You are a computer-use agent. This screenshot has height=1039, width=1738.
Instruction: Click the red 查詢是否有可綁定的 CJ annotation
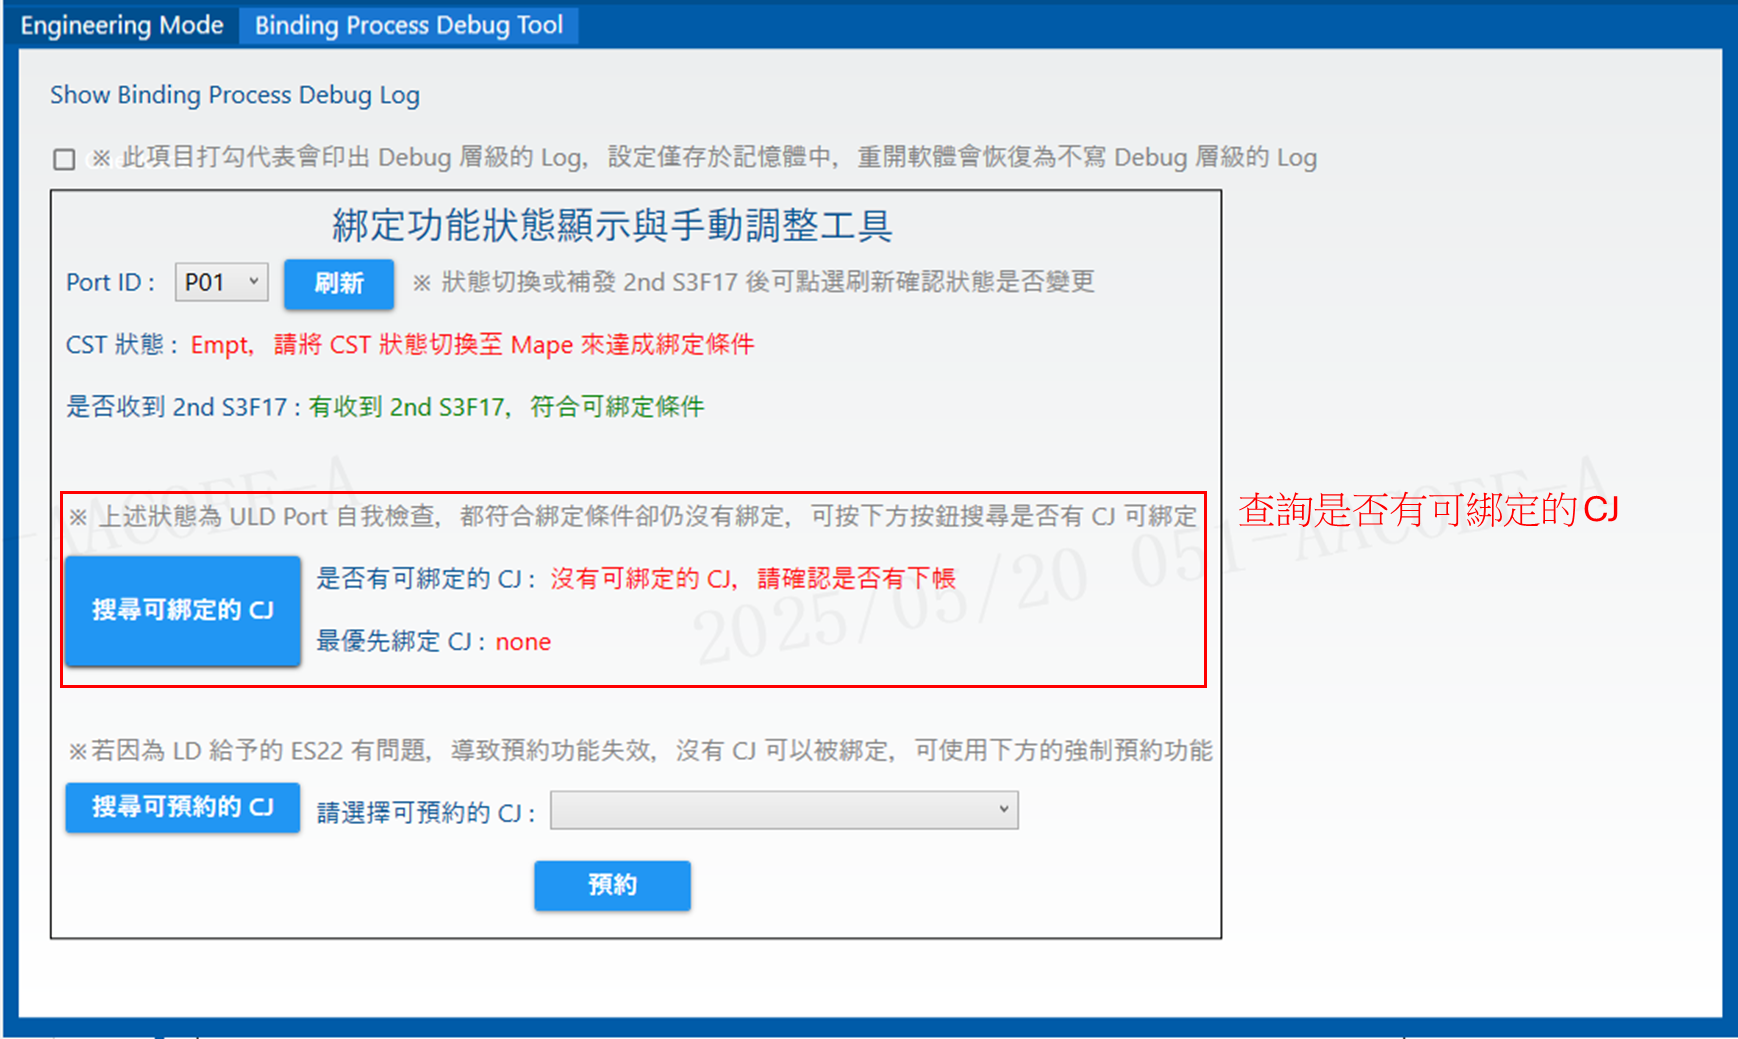coord(1428,510)
